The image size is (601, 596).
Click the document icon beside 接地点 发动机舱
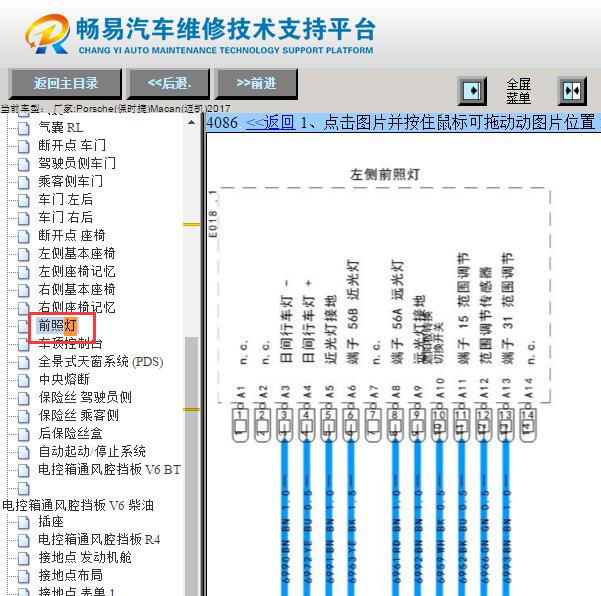click(24, 559)
